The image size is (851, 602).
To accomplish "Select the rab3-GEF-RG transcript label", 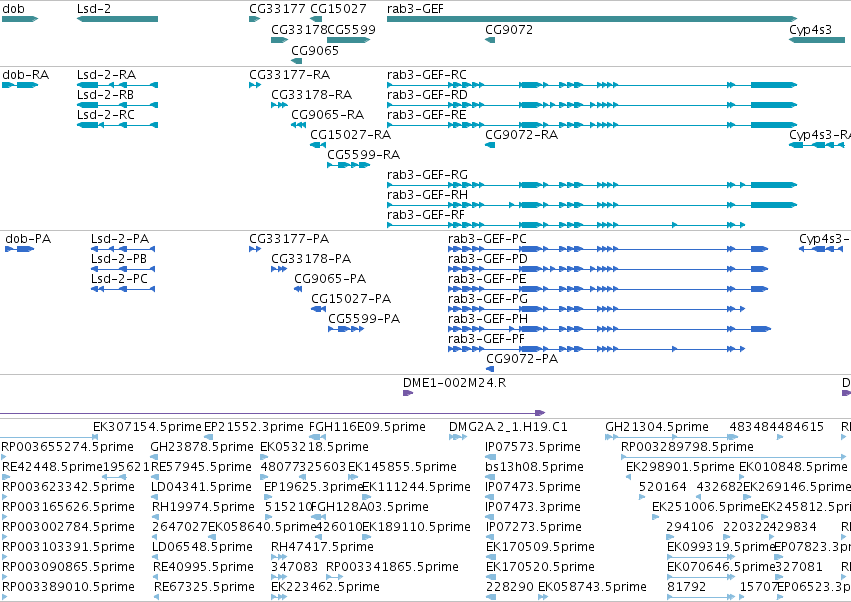I will 427,174.
